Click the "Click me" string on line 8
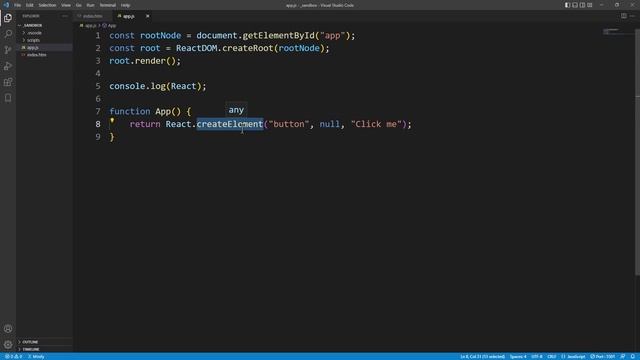 376,124
